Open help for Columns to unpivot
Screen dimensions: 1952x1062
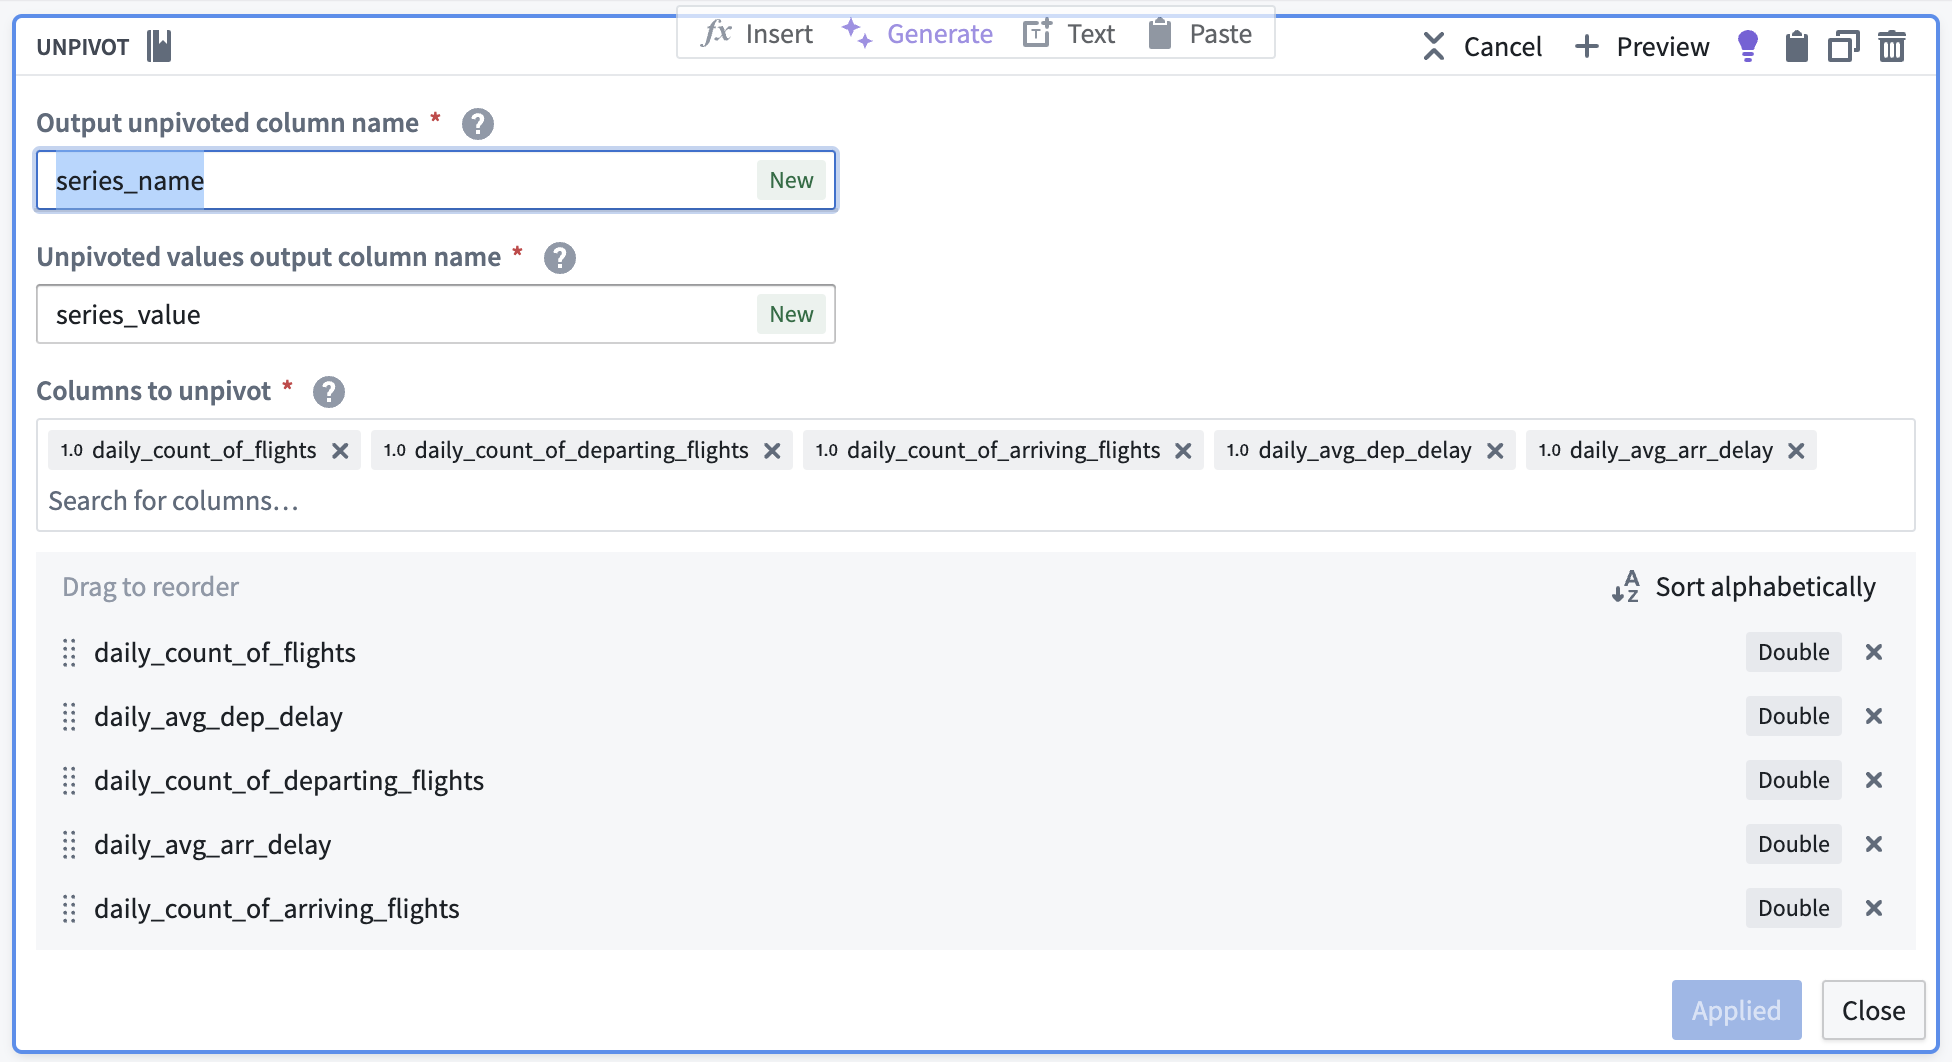tap(329, 392)
